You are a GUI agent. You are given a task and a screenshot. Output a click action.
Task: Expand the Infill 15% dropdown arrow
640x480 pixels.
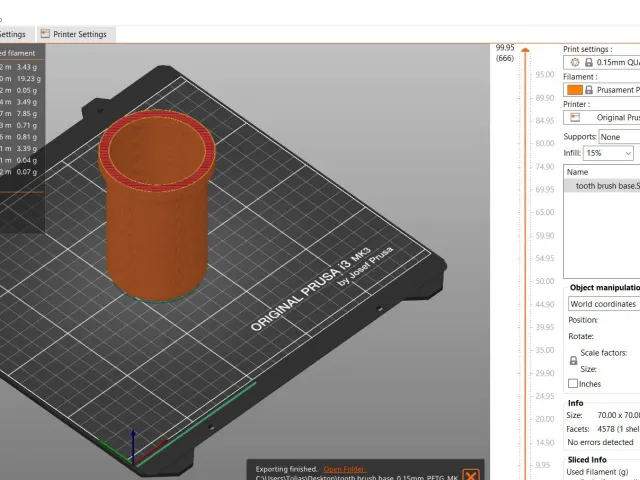tap(628, 153)
